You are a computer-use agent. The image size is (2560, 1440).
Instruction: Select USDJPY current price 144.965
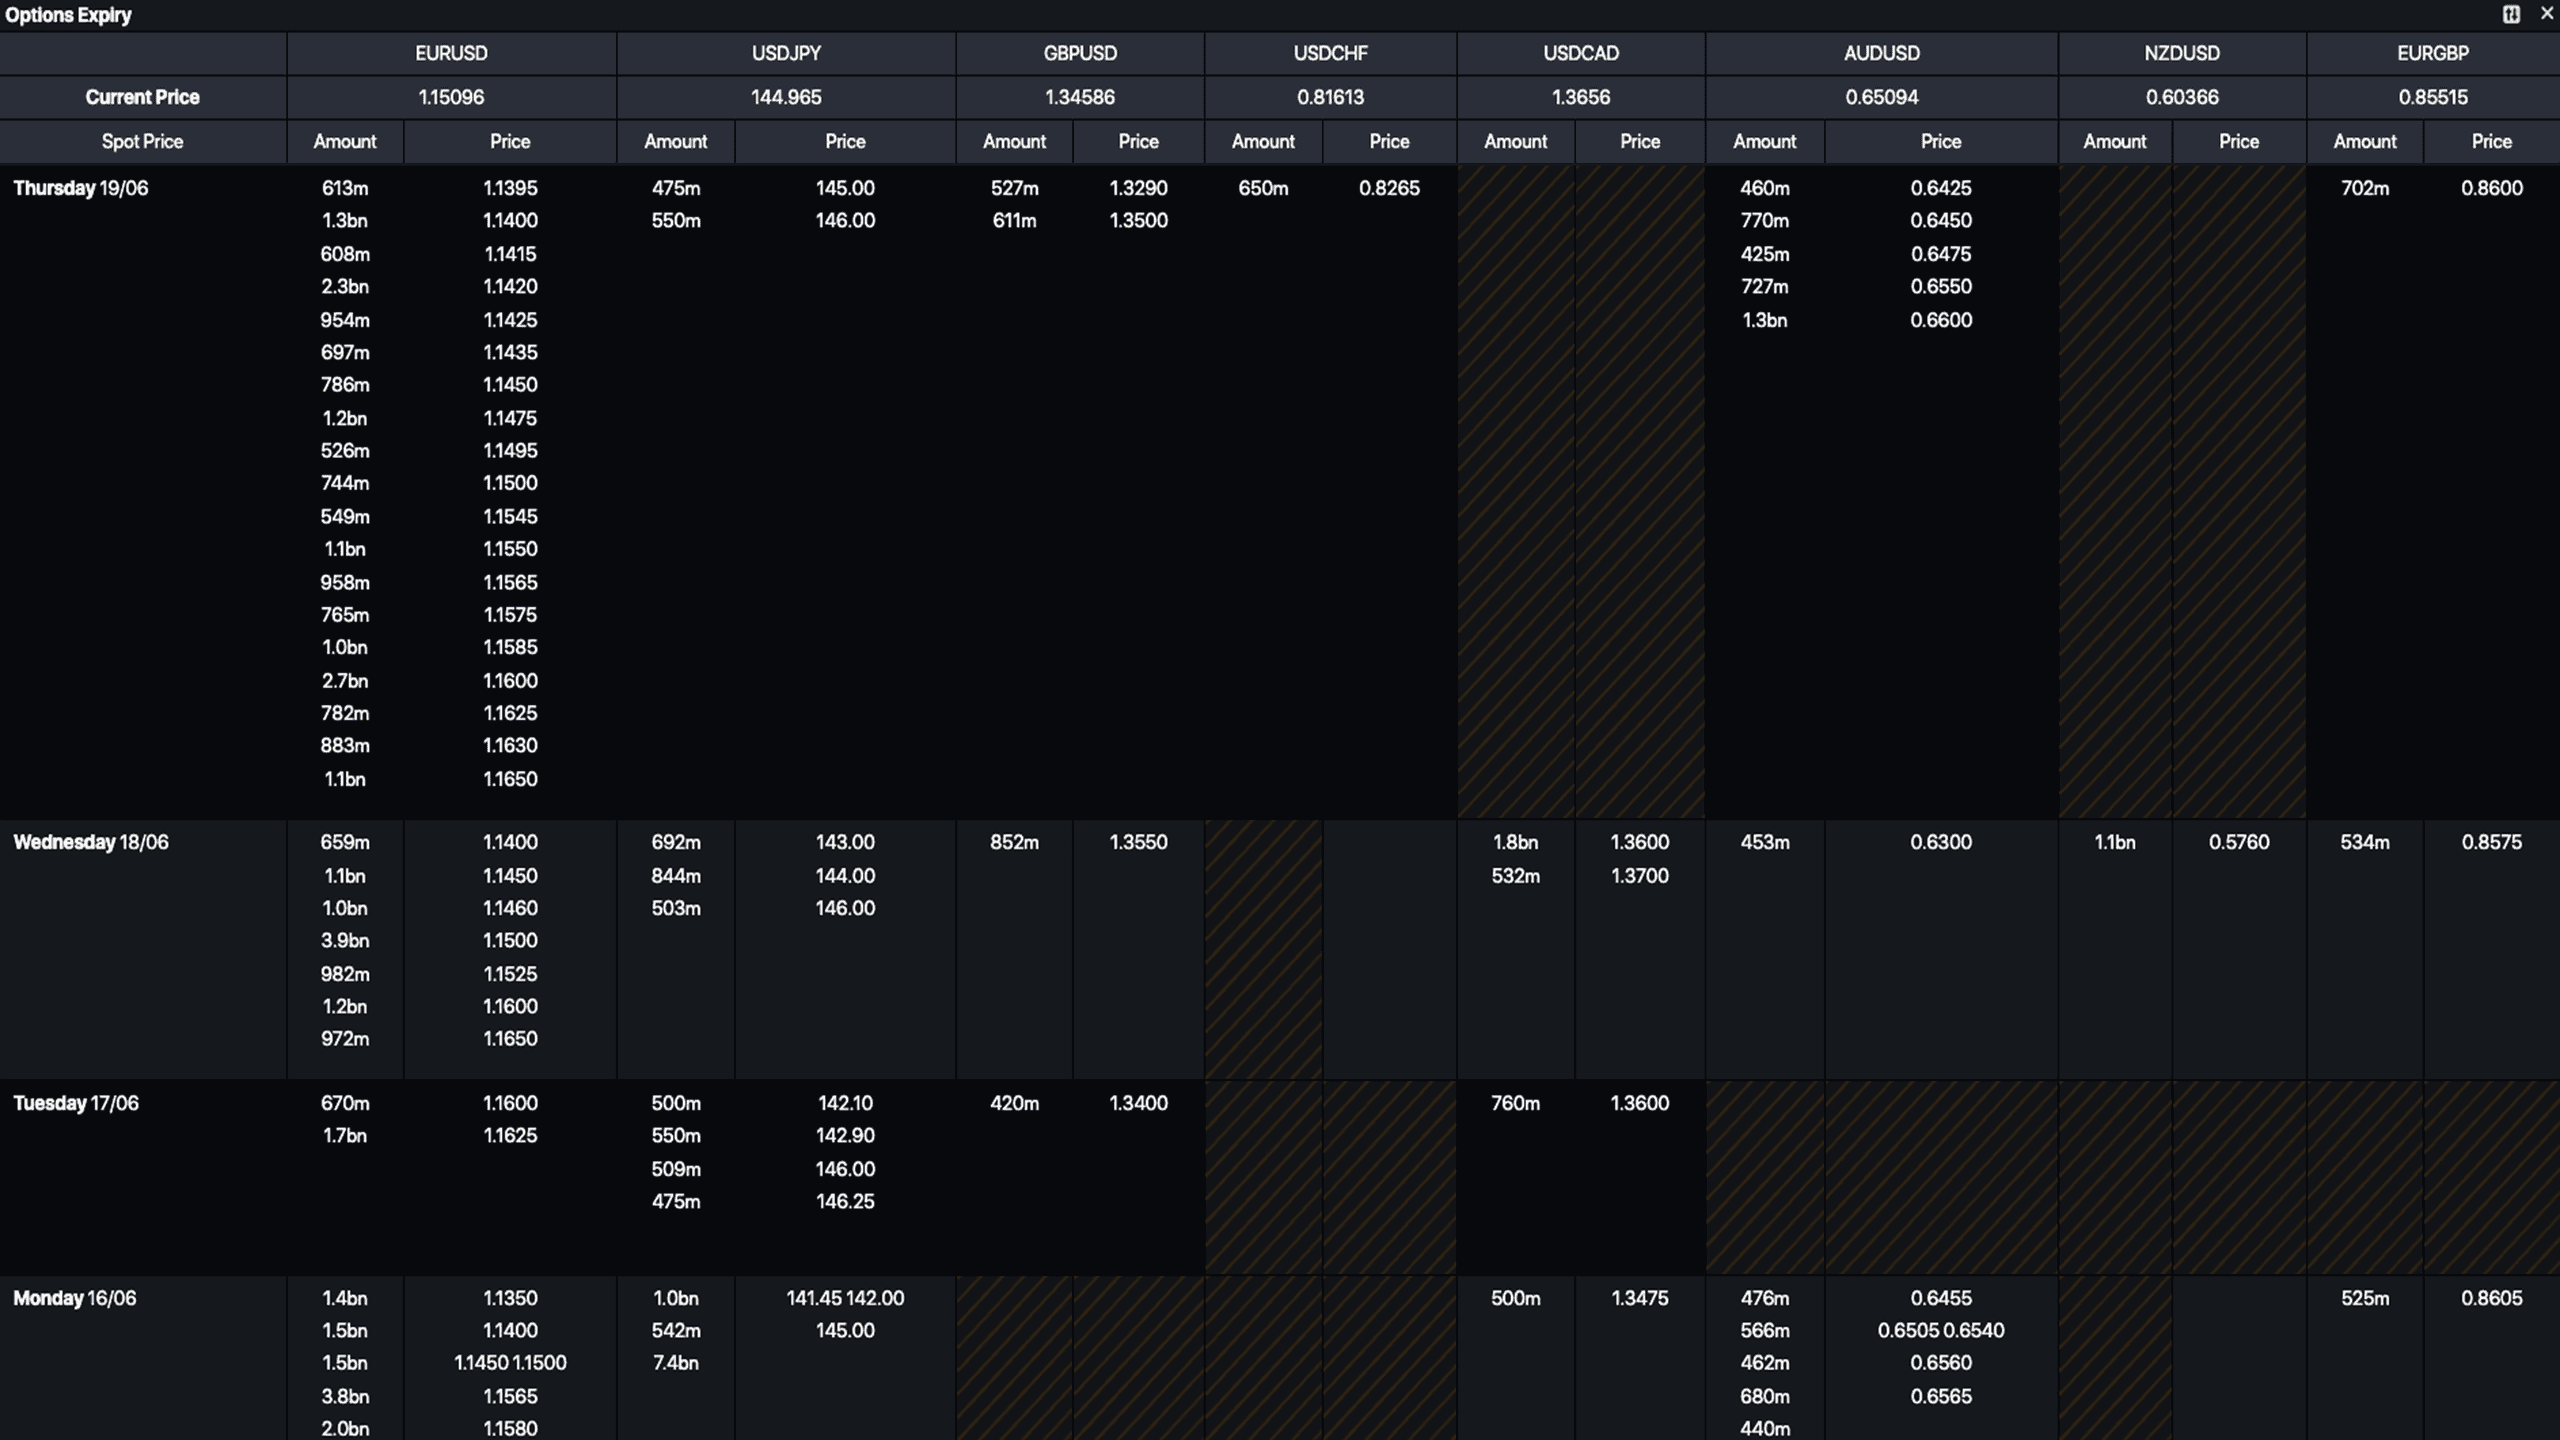(786, 97)
